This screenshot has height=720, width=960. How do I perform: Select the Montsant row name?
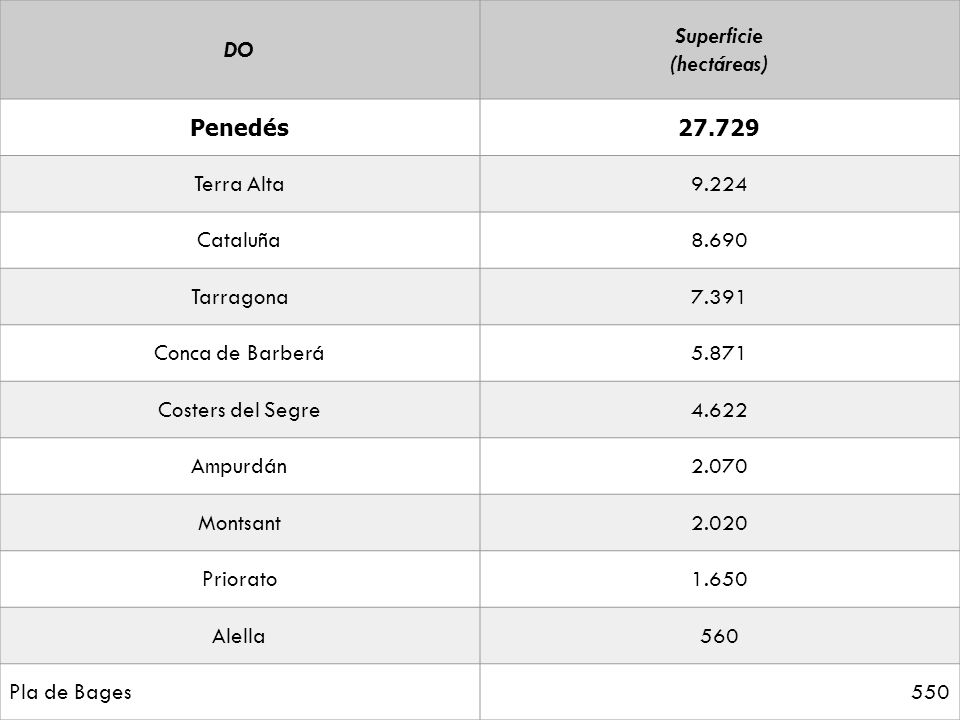(x=239, y=523)
